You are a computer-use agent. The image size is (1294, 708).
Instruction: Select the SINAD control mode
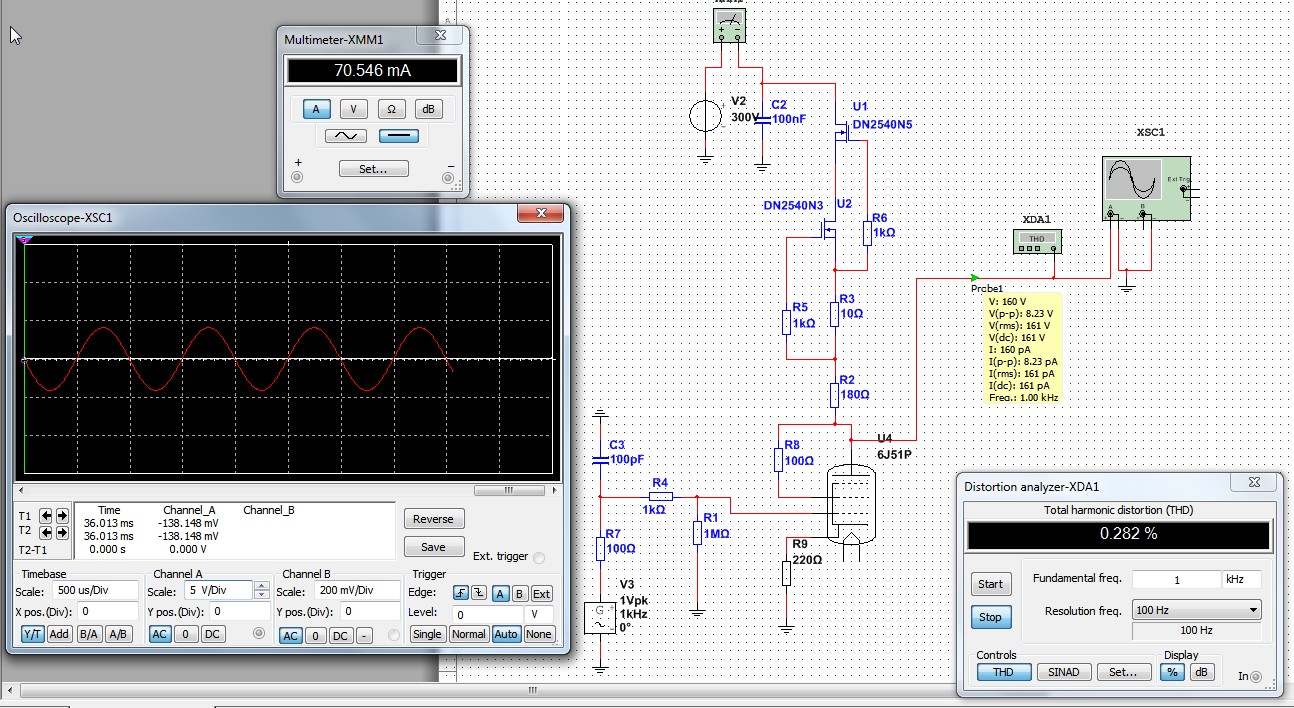click(1063, 672)
